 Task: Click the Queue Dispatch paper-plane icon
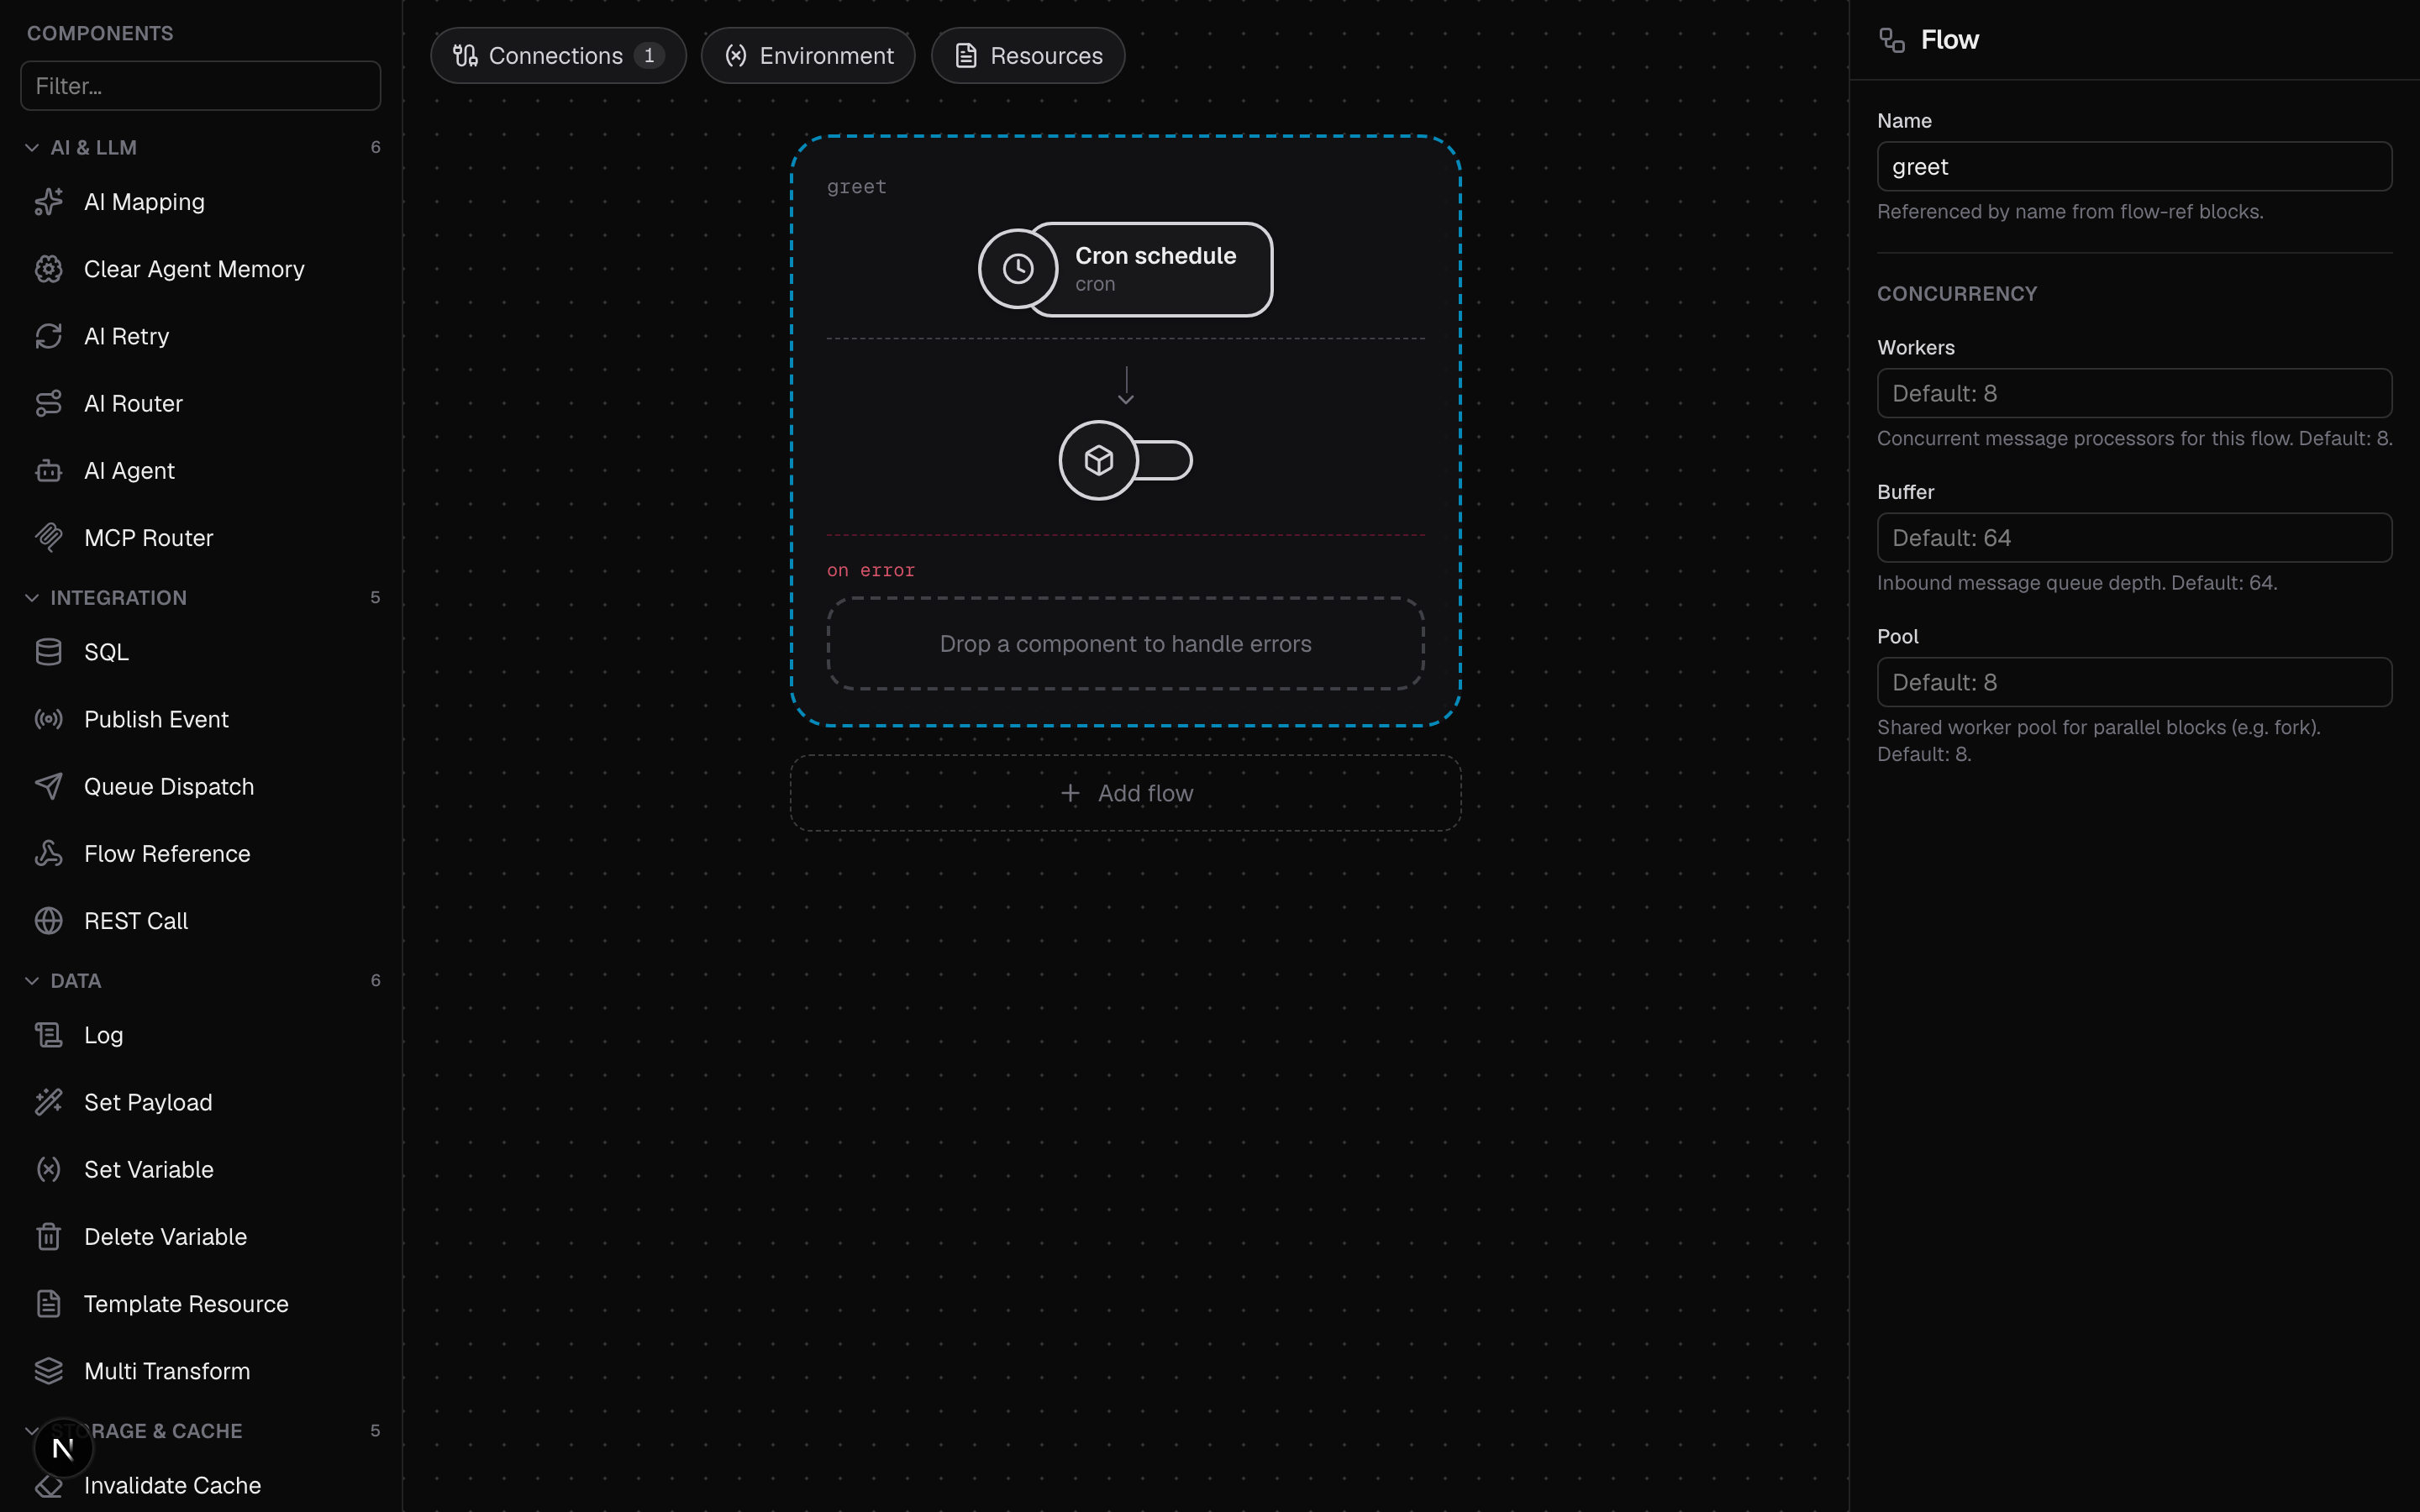(48, 786)
